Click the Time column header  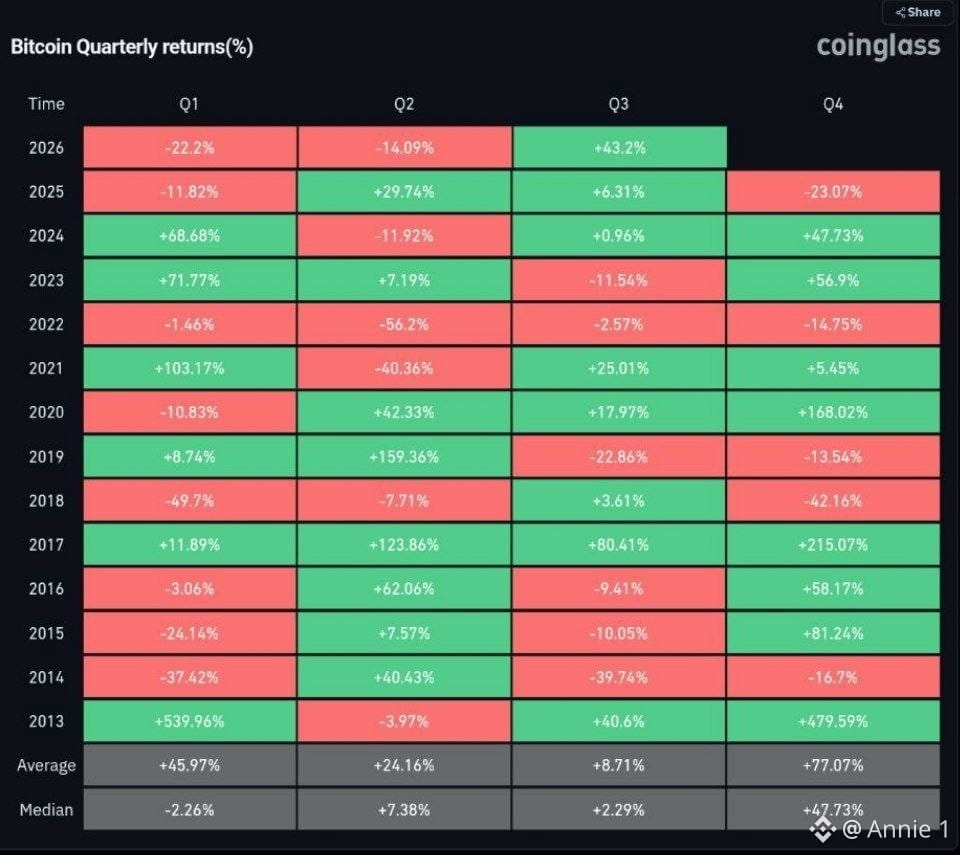coord(46,104)
